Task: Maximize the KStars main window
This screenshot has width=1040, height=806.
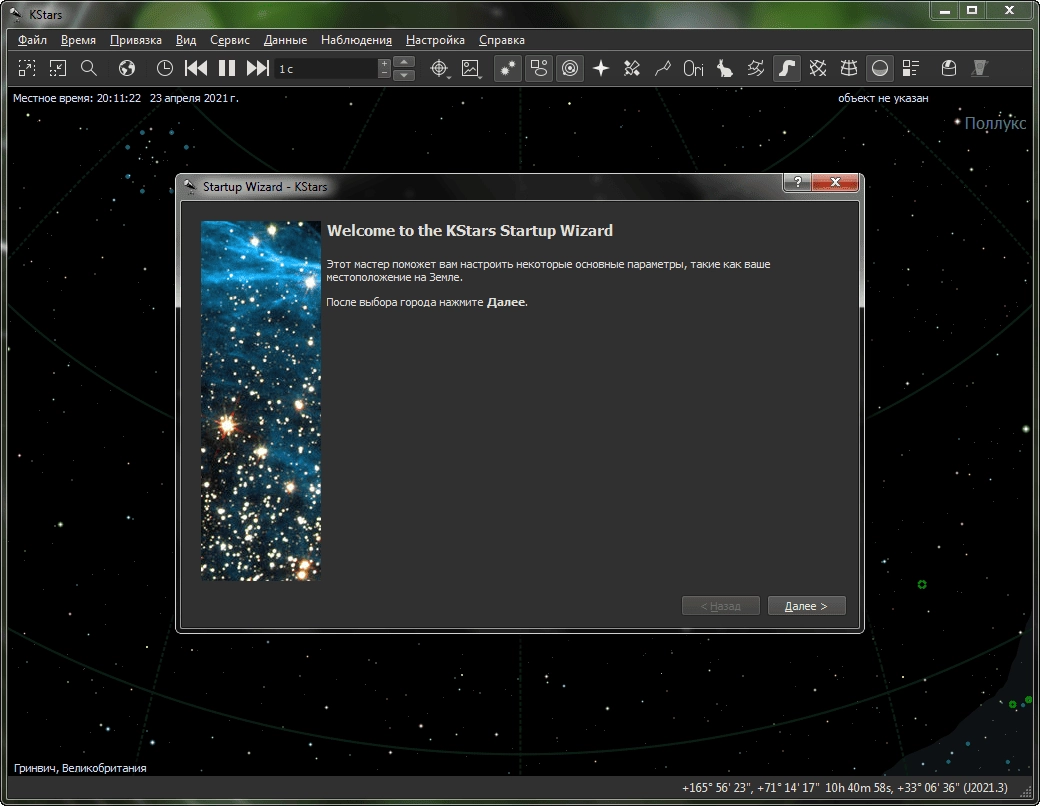Action: pos(972,11)
